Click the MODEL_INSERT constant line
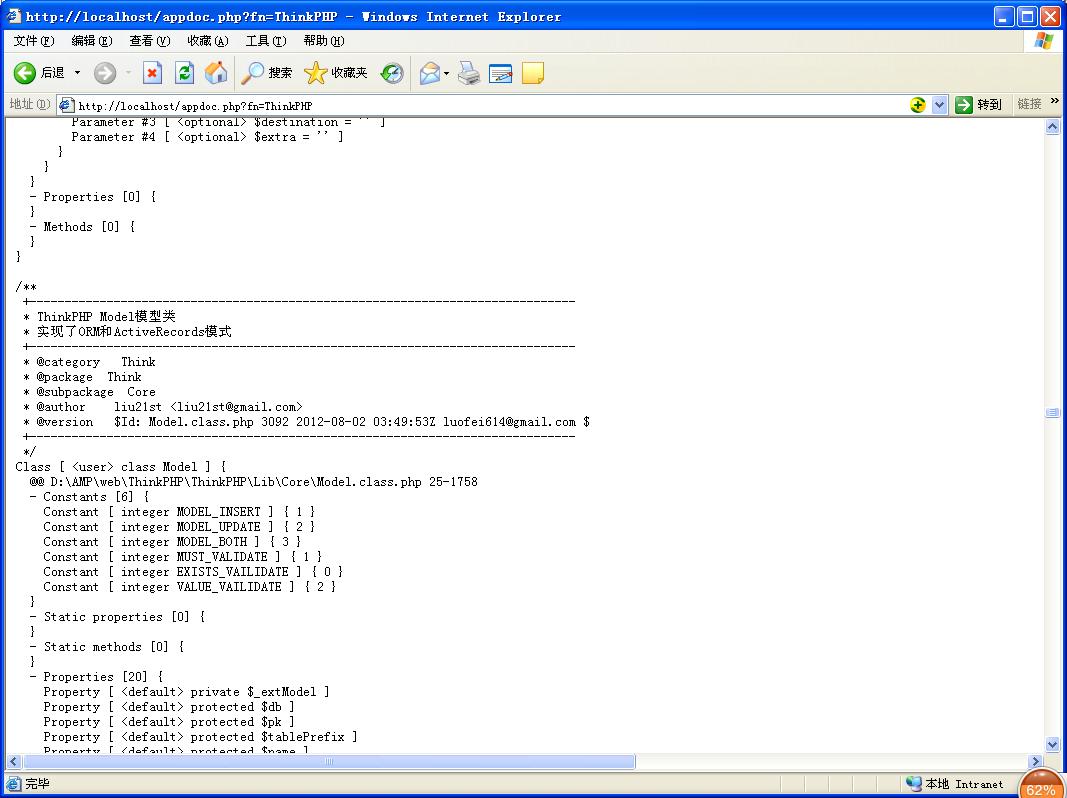 coord(179,512)
